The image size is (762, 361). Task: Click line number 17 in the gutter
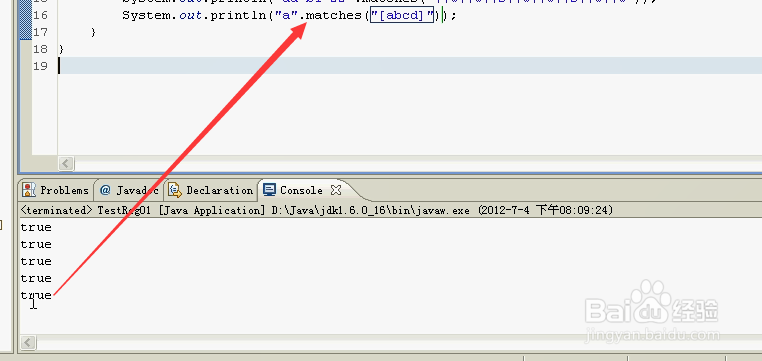40,32
